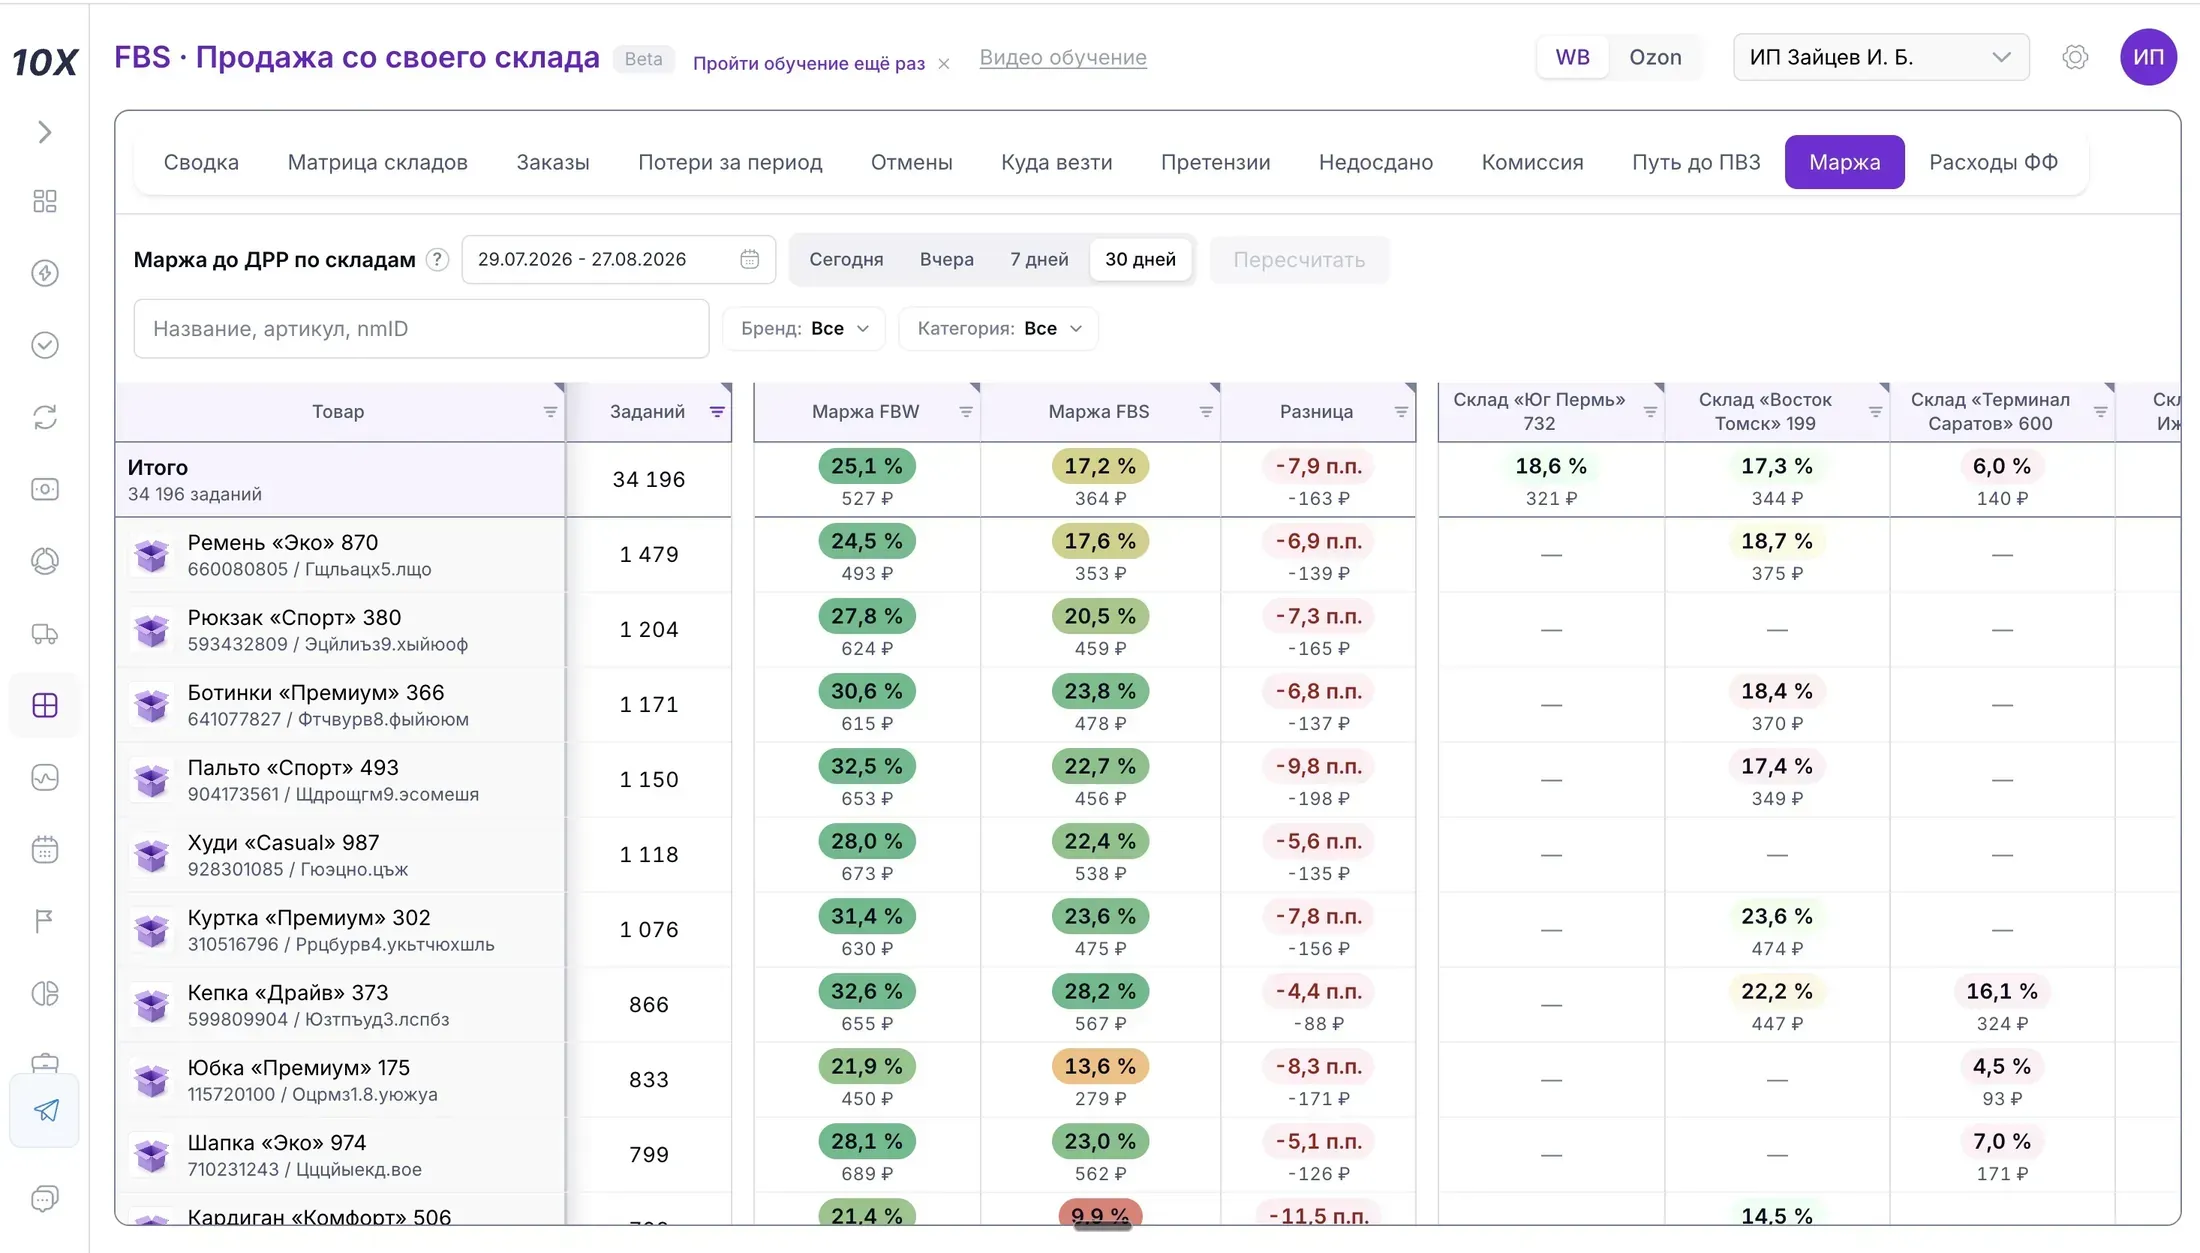Filter the Товар column
2200x1253 pixels.
point(550,412)
